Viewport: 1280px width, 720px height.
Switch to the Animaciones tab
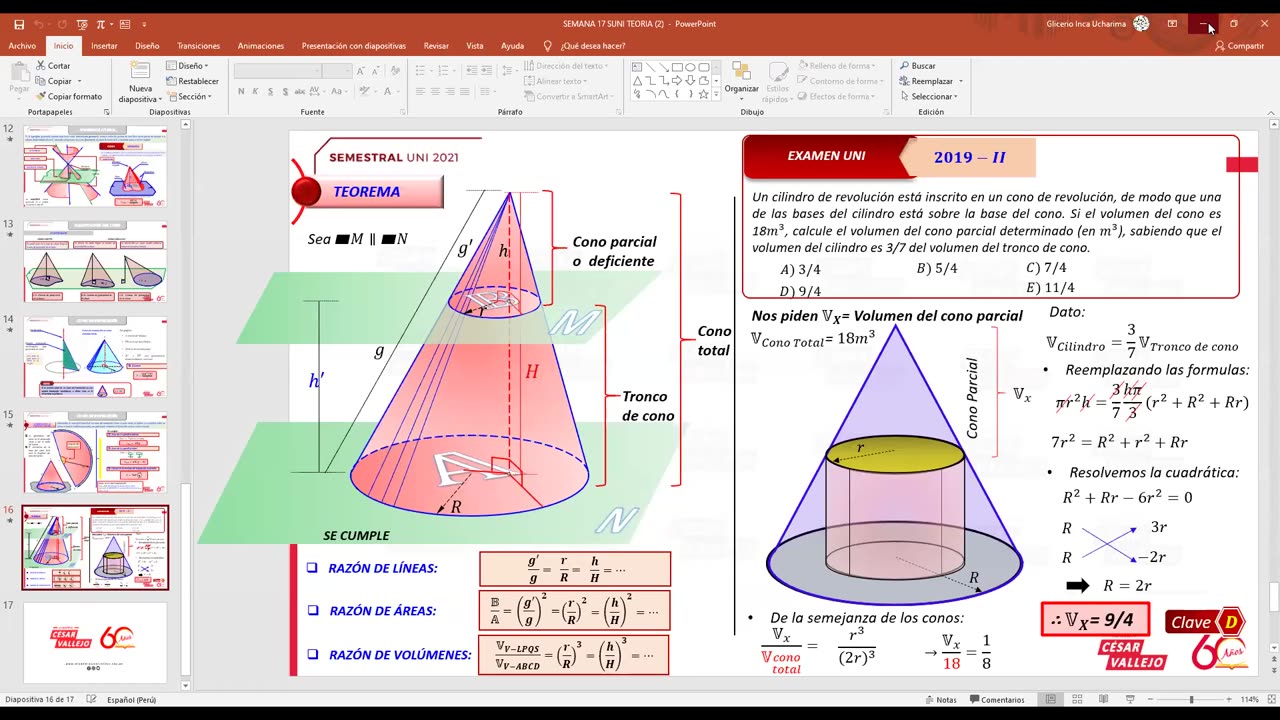tap(261, 46)
